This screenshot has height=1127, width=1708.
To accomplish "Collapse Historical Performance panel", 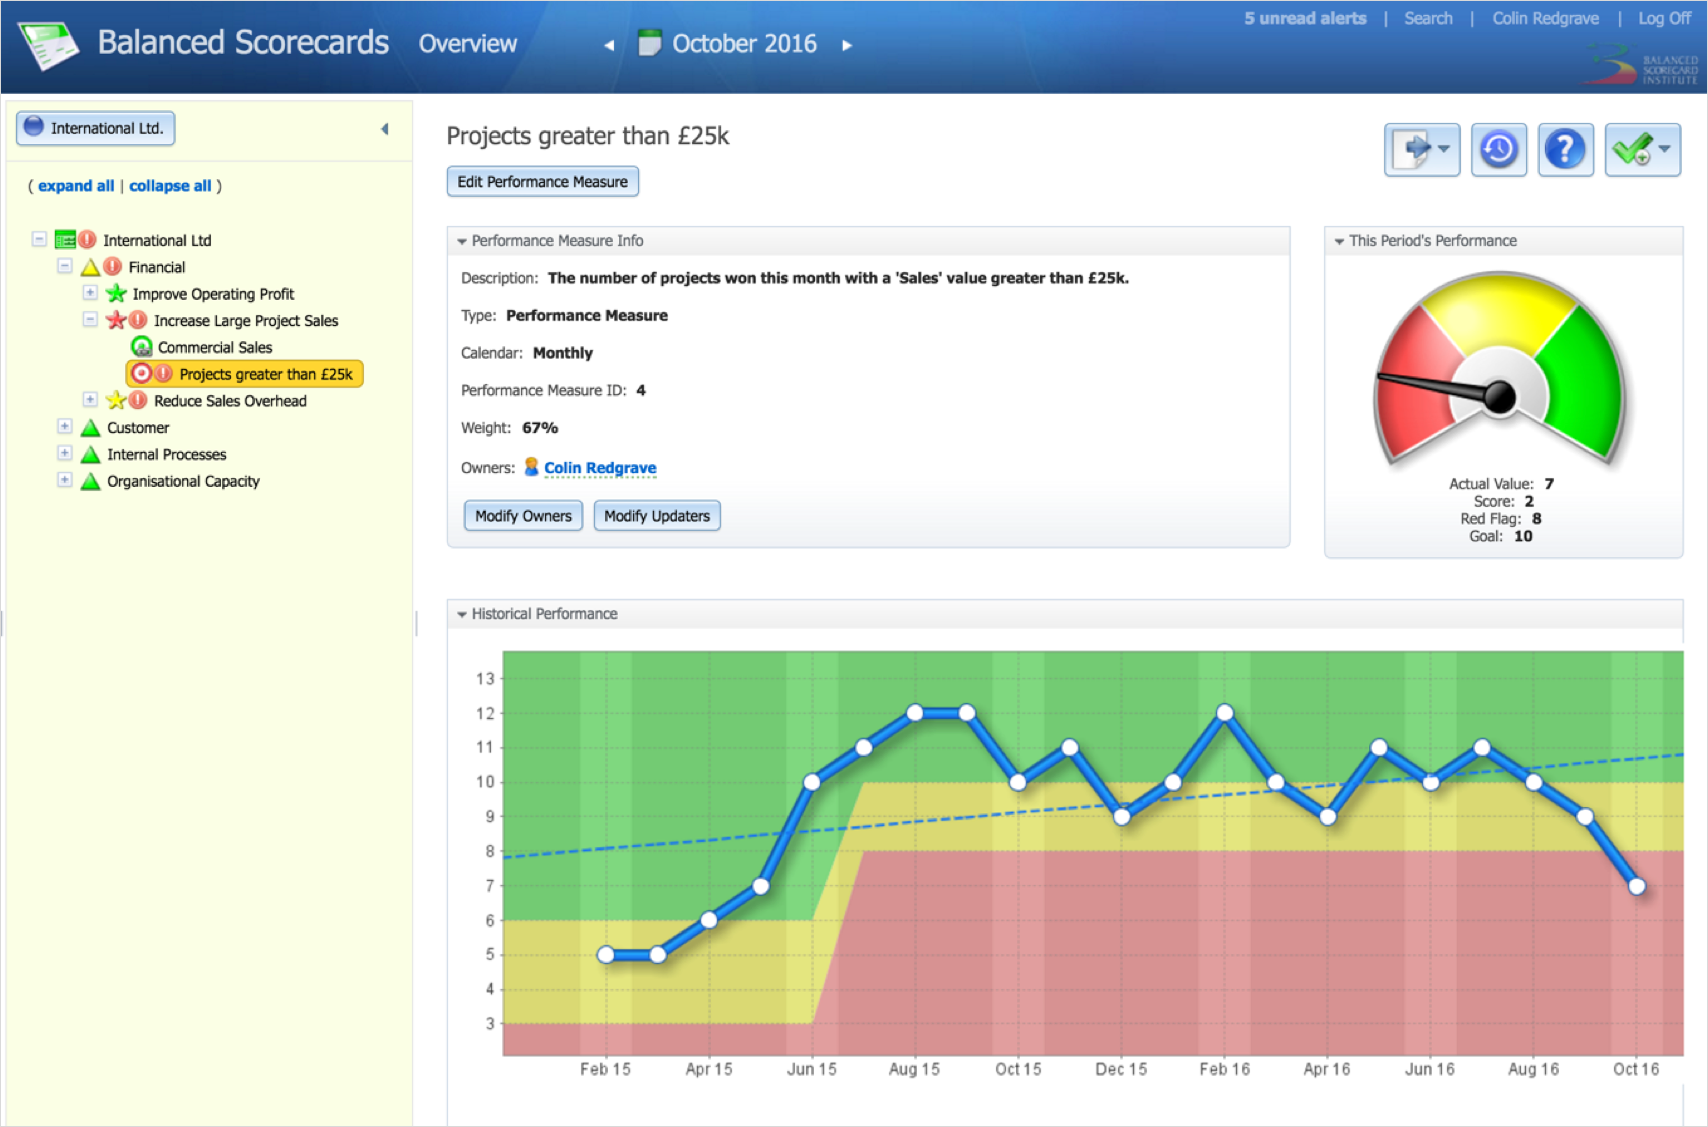I will 462,614.
